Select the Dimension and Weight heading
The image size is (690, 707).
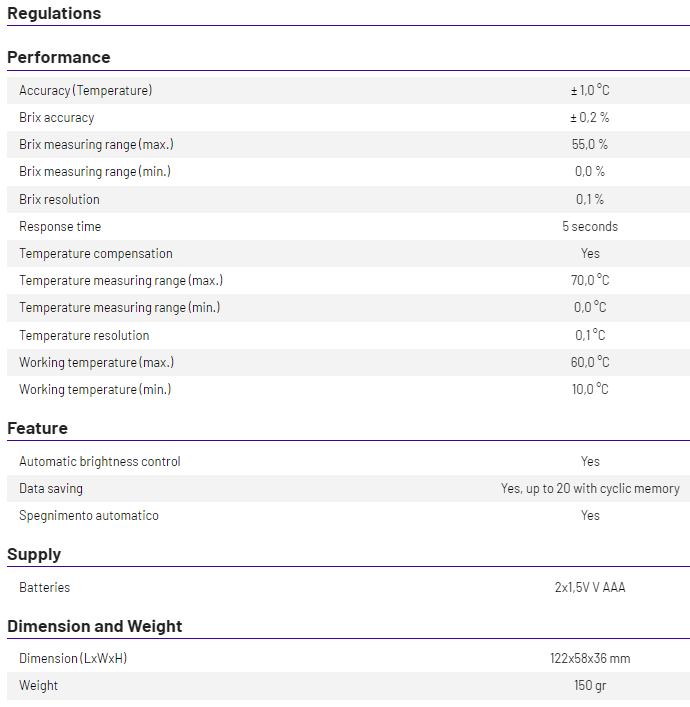pos(95,626)
